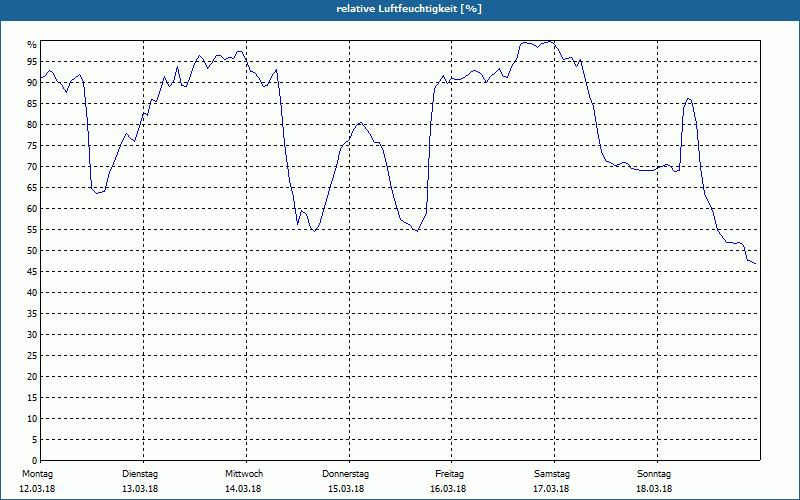Click the y-axis value 0

click(x=34, y=461)
